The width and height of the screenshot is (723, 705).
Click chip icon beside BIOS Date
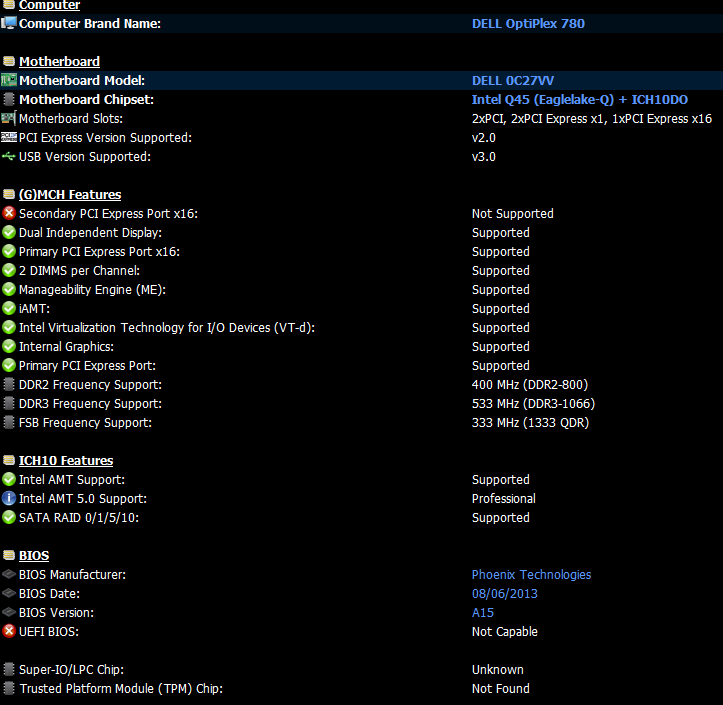9,593
